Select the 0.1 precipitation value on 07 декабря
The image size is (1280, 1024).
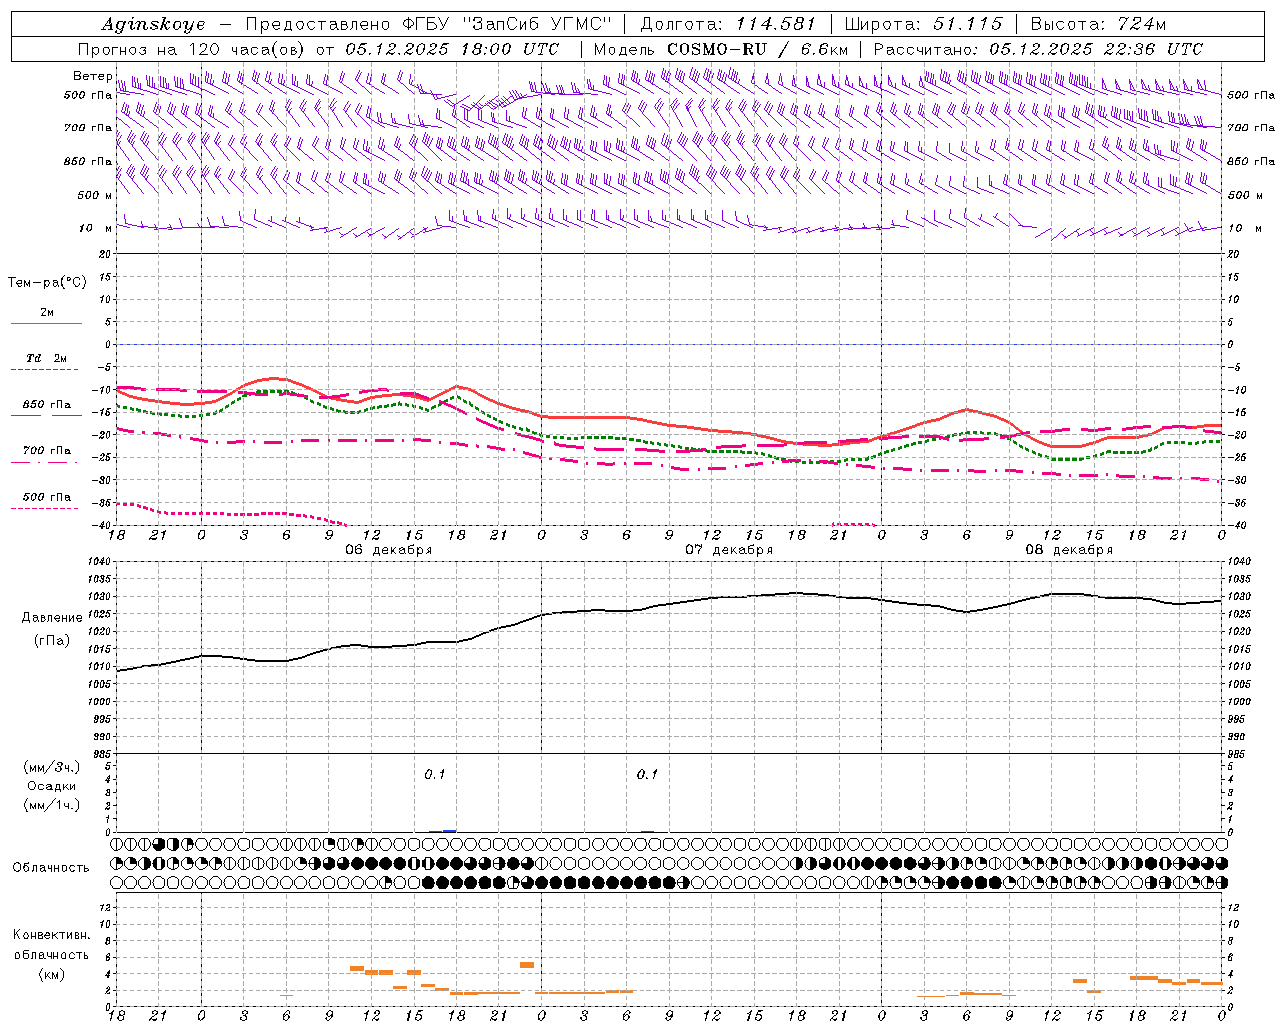[647, 774]
